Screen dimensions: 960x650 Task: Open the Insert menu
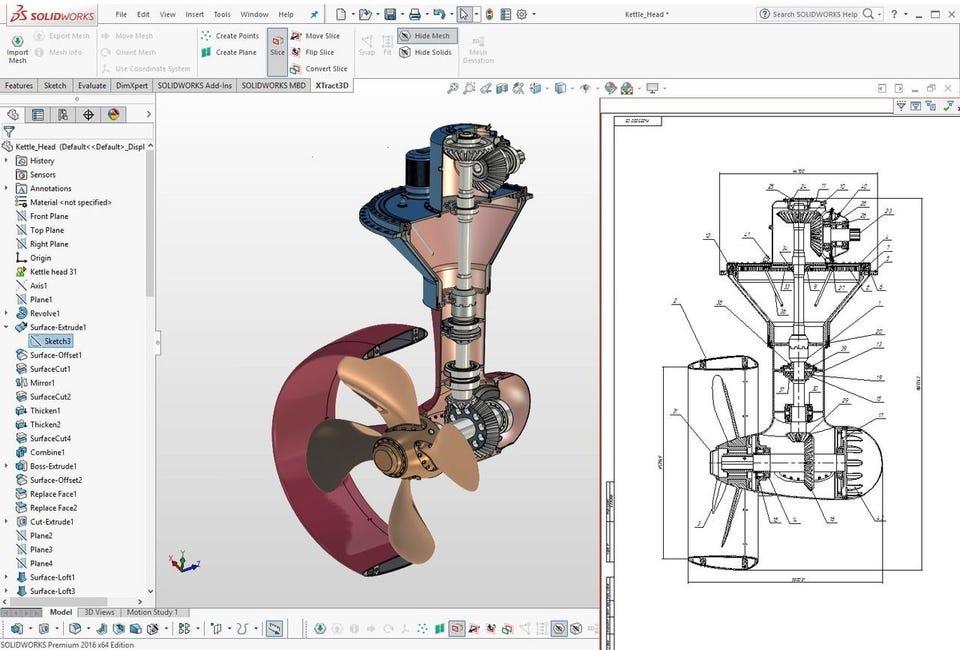[195, 14]
